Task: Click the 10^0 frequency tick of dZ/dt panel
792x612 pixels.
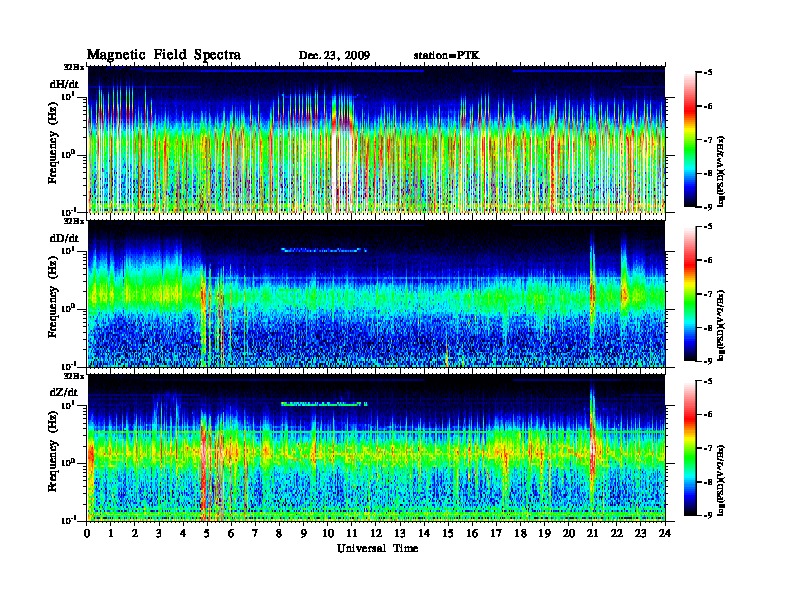Action: point(68,463)
